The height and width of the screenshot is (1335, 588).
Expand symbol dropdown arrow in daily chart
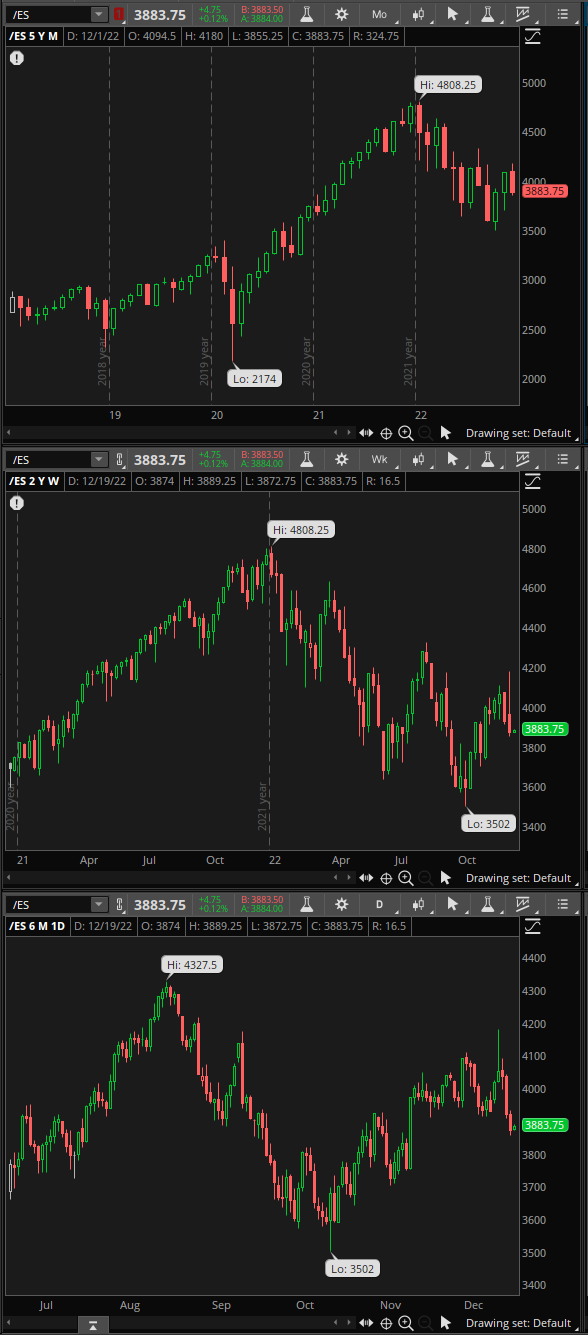98,904
